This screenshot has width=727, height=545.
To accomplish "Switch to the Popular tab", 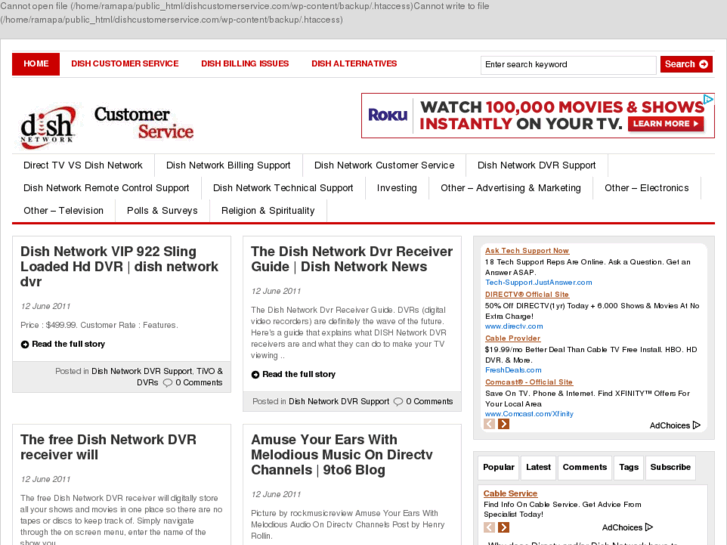I will pos(498,468).
